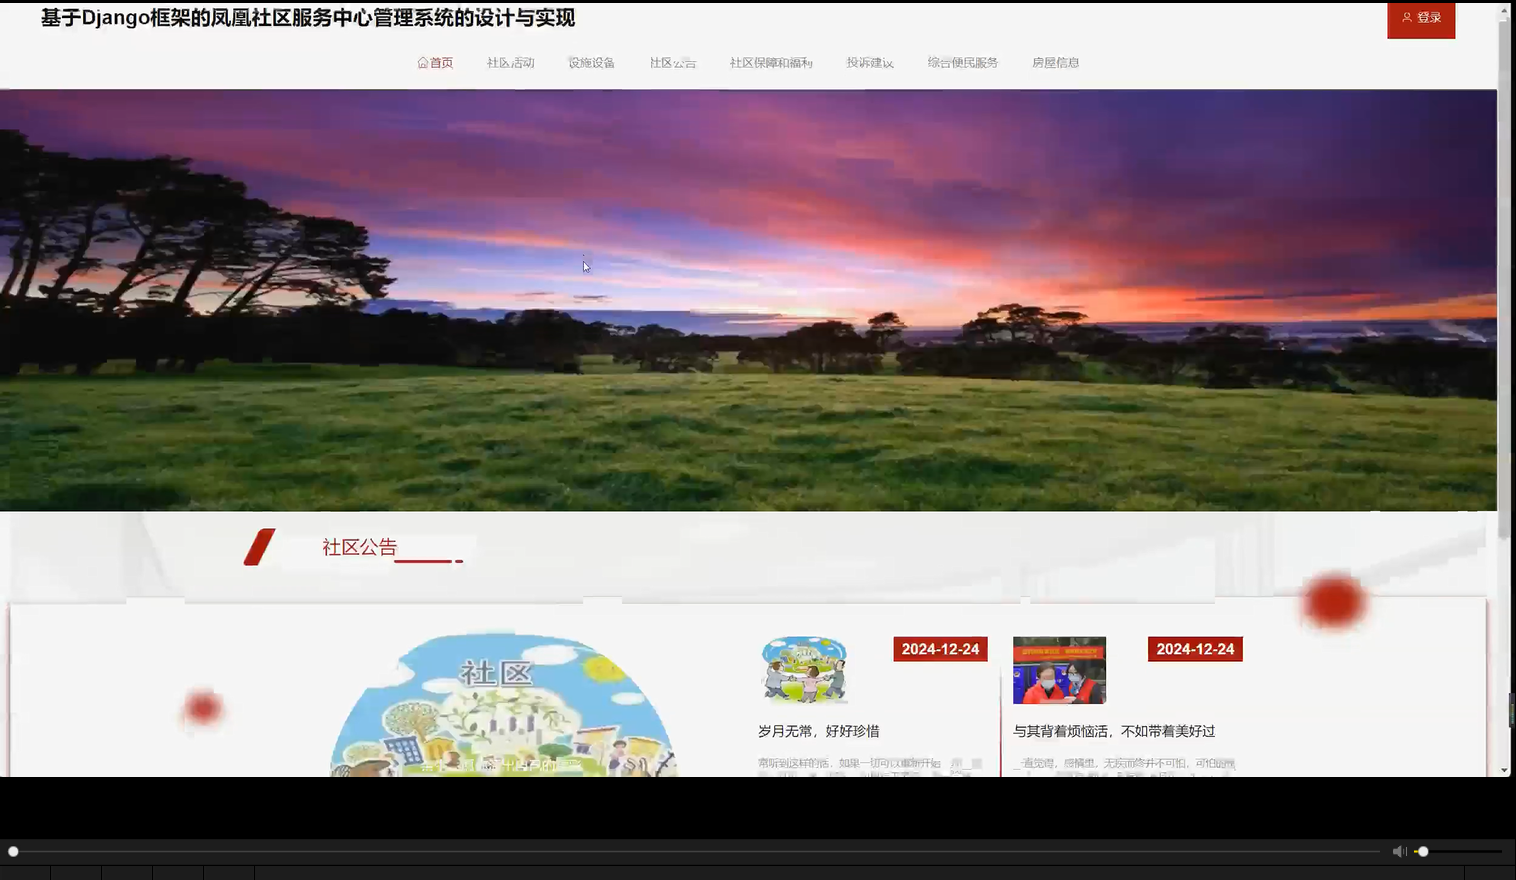1516x880 pixels.
Task: Open the 房屋信息 menu item
Action: click(1055, 63)
